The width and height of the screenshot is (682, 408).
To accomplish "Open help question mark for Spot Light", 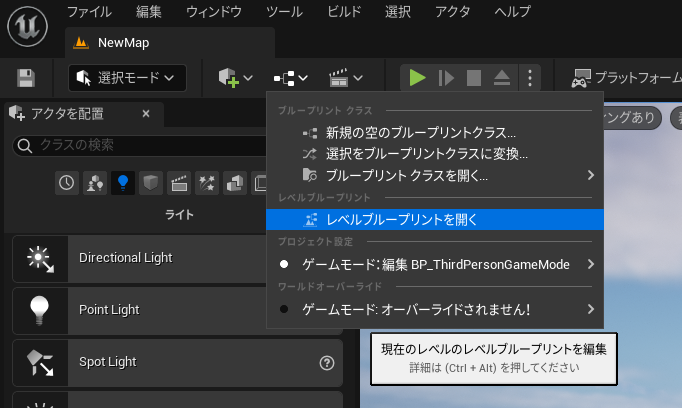I will [327, 363].
